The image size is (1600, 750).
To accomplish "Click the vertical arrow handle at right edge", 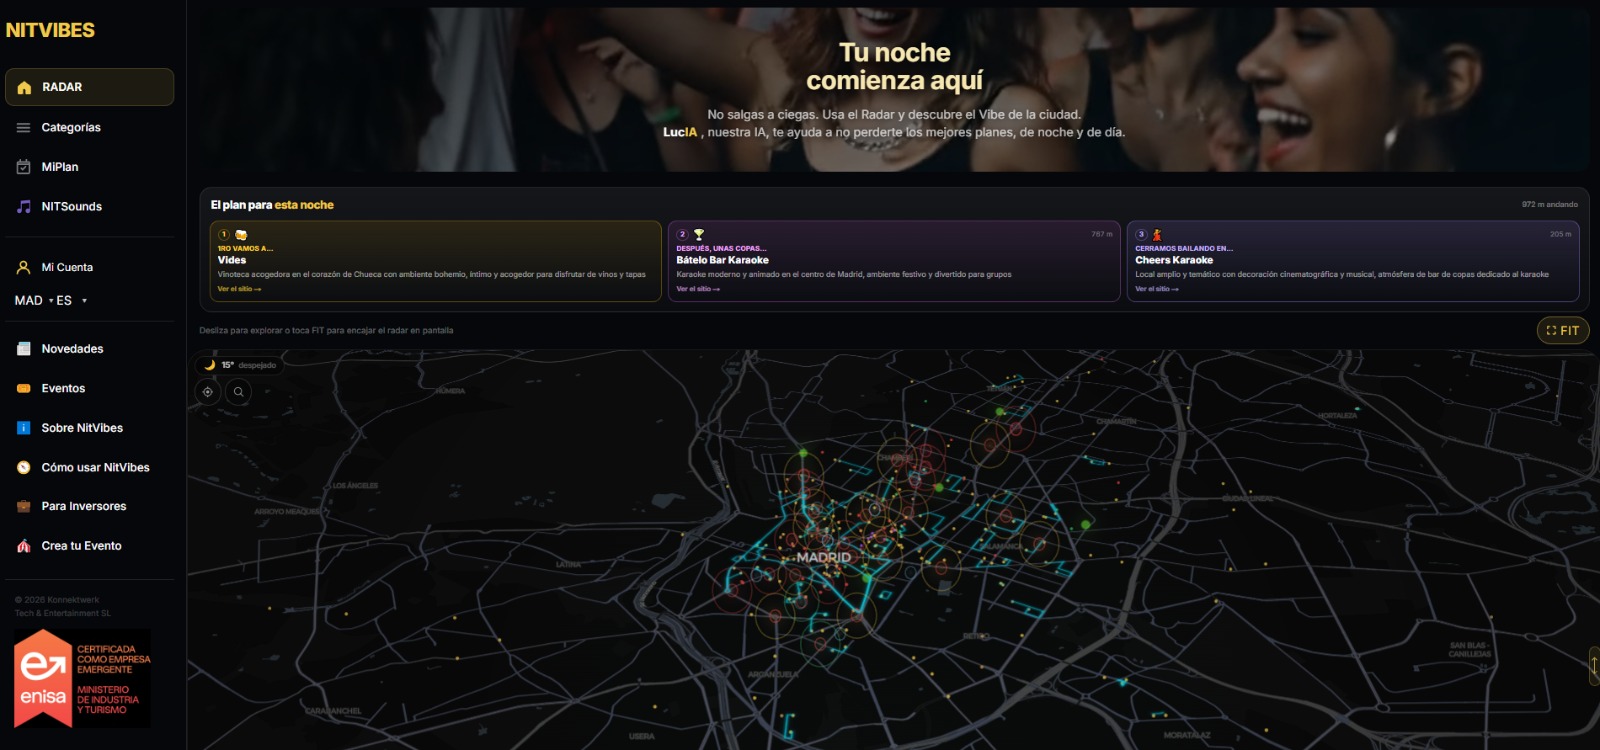I will 1594,666.
